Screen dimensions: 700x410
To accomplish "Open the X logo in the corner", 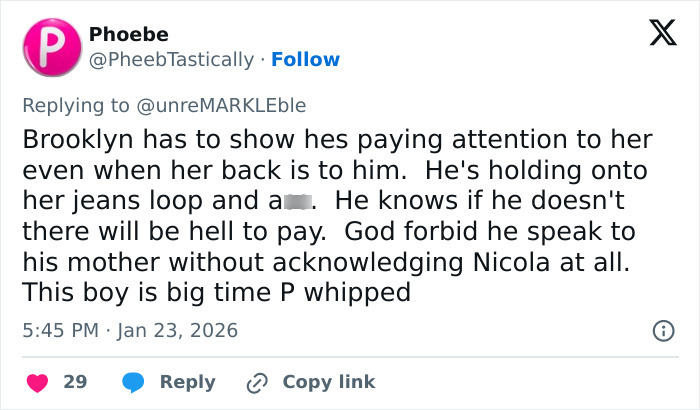I will (x=655, y=36).
